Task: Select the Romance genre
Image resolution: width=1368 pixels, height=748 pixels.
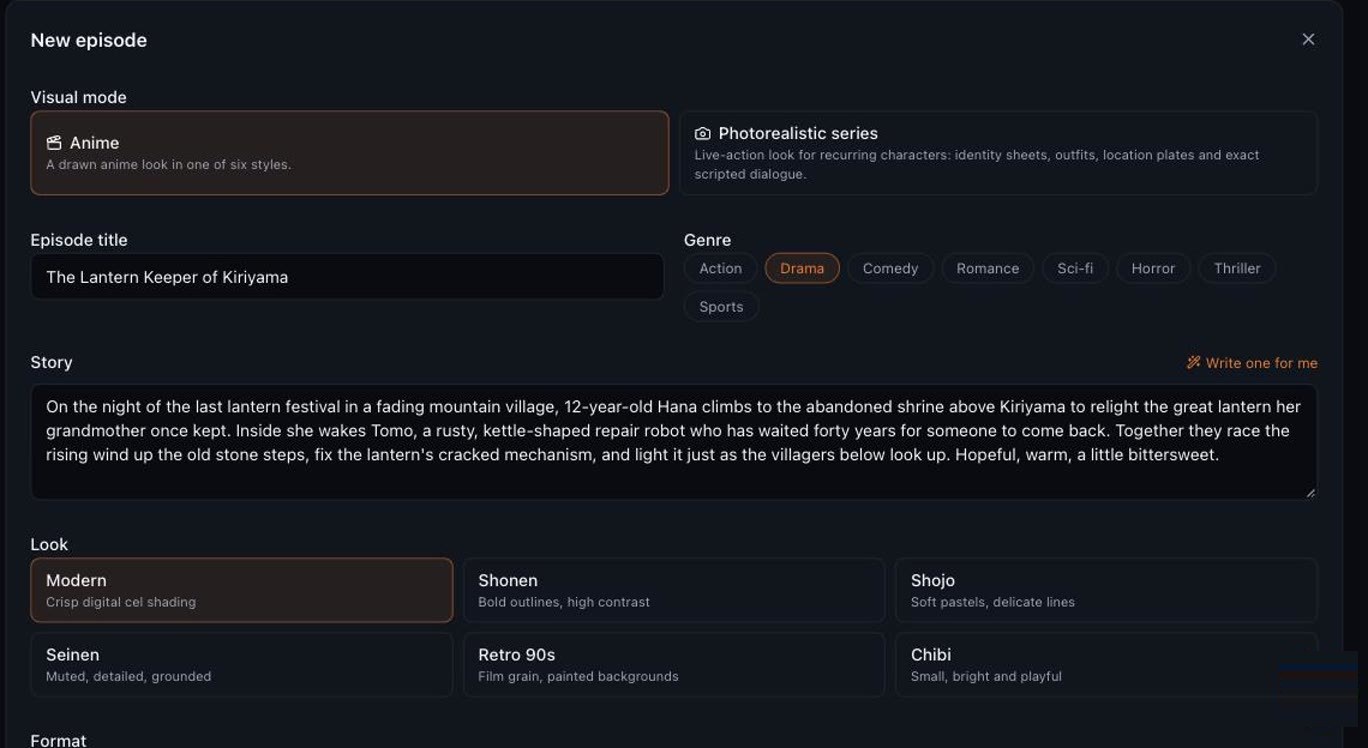Action: [x=987, y=268]
